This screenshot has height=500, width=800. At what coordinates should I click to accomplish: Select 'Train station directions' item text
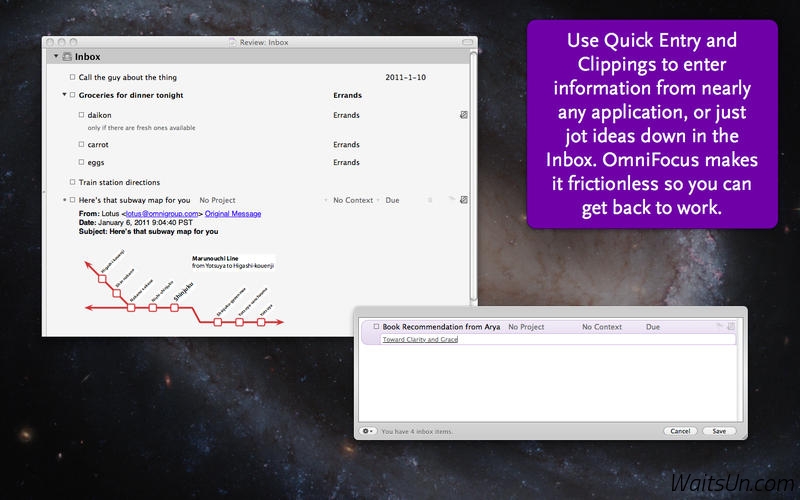click(119, 182)
